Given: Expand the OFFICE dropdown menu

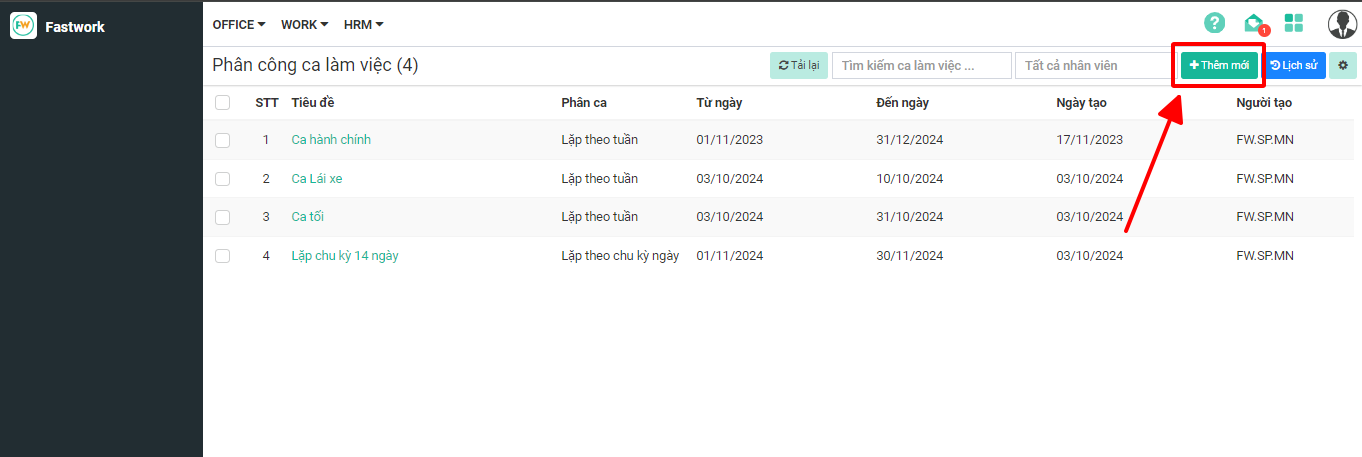Looking at the screenshot, I should [x=239, y=24].
